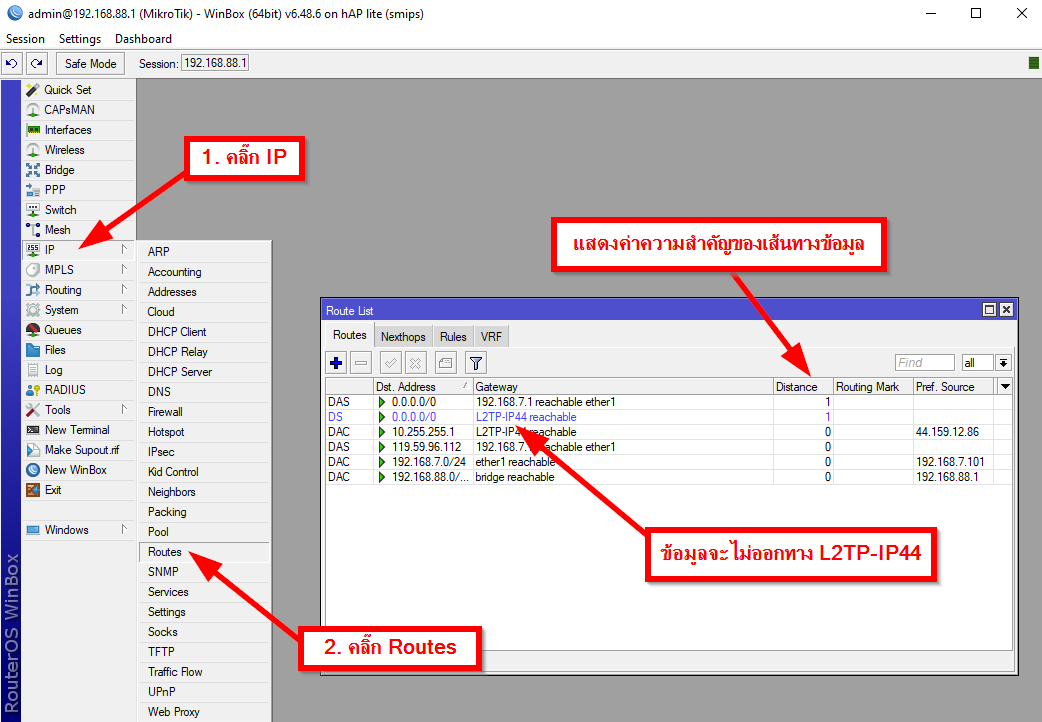Open the Wireless sidebar item
The width and height of the screenshot is (1042, 722).
point(78,150)
